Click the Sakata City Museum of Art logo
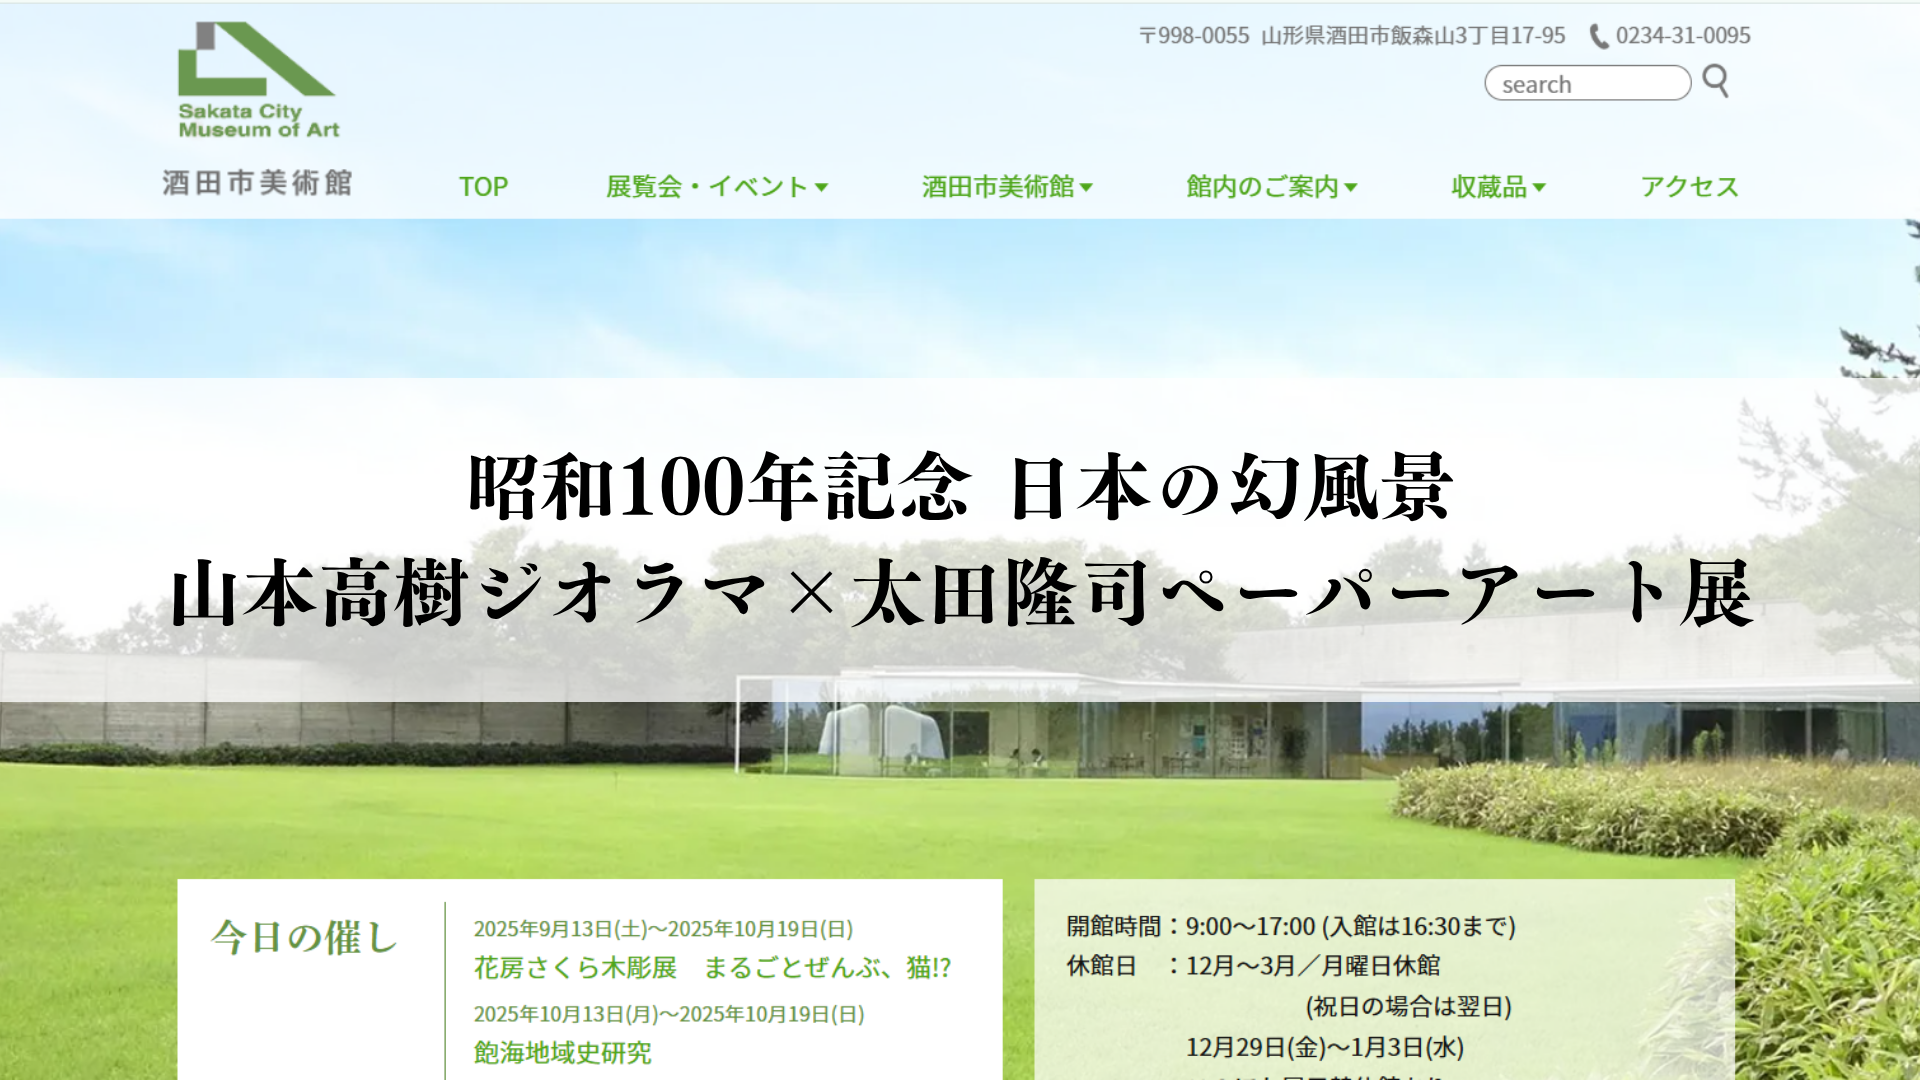The height and width of the screenshot is (1080, 1920). click(x=257, y=80)
